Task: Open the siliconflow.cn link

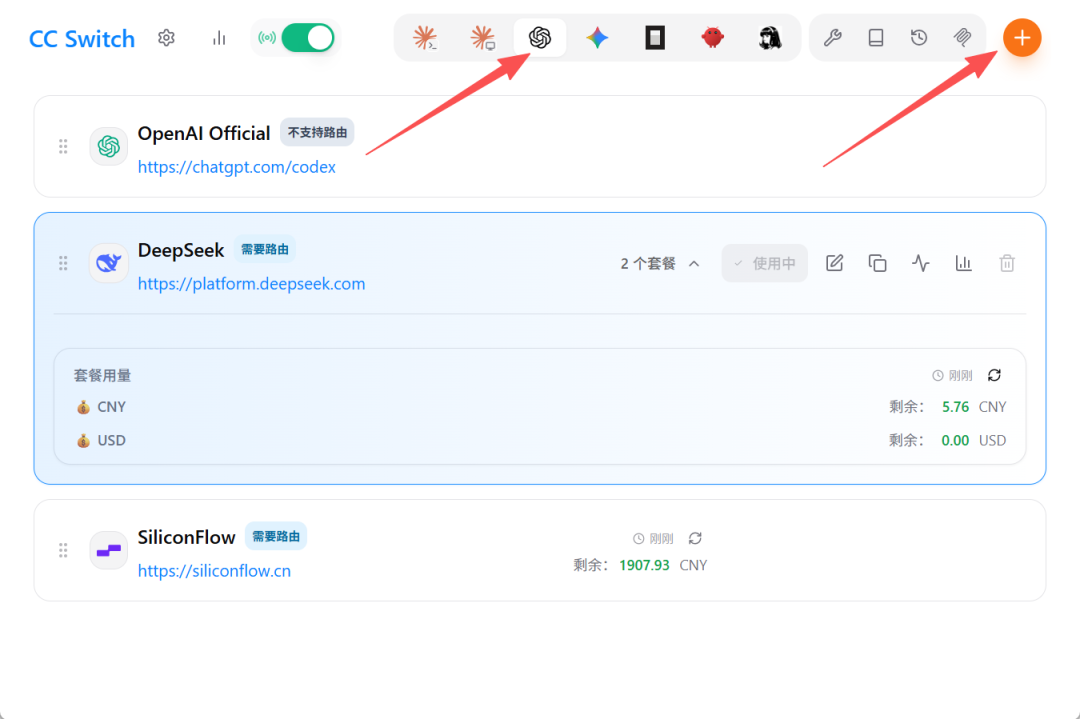Action: click(214, 571)
